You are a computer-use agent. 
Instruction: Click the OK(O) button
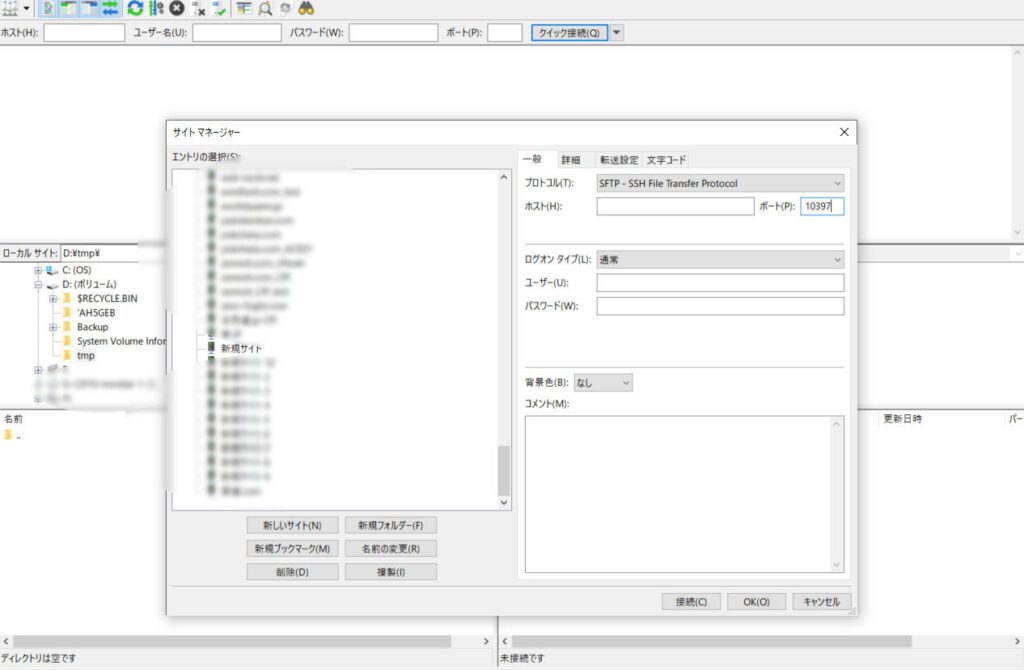coord(756,601)
